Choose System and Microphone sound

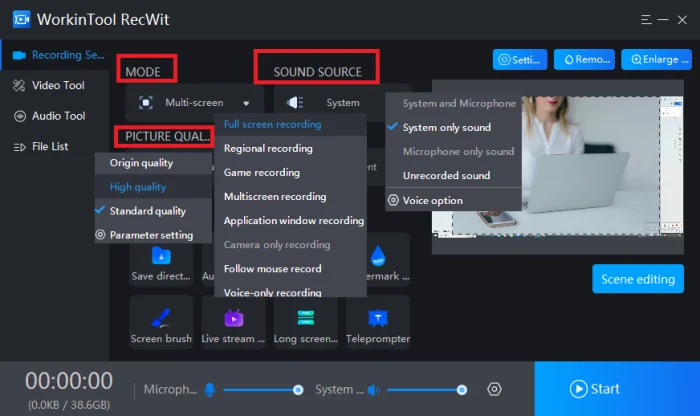point(454,104)
